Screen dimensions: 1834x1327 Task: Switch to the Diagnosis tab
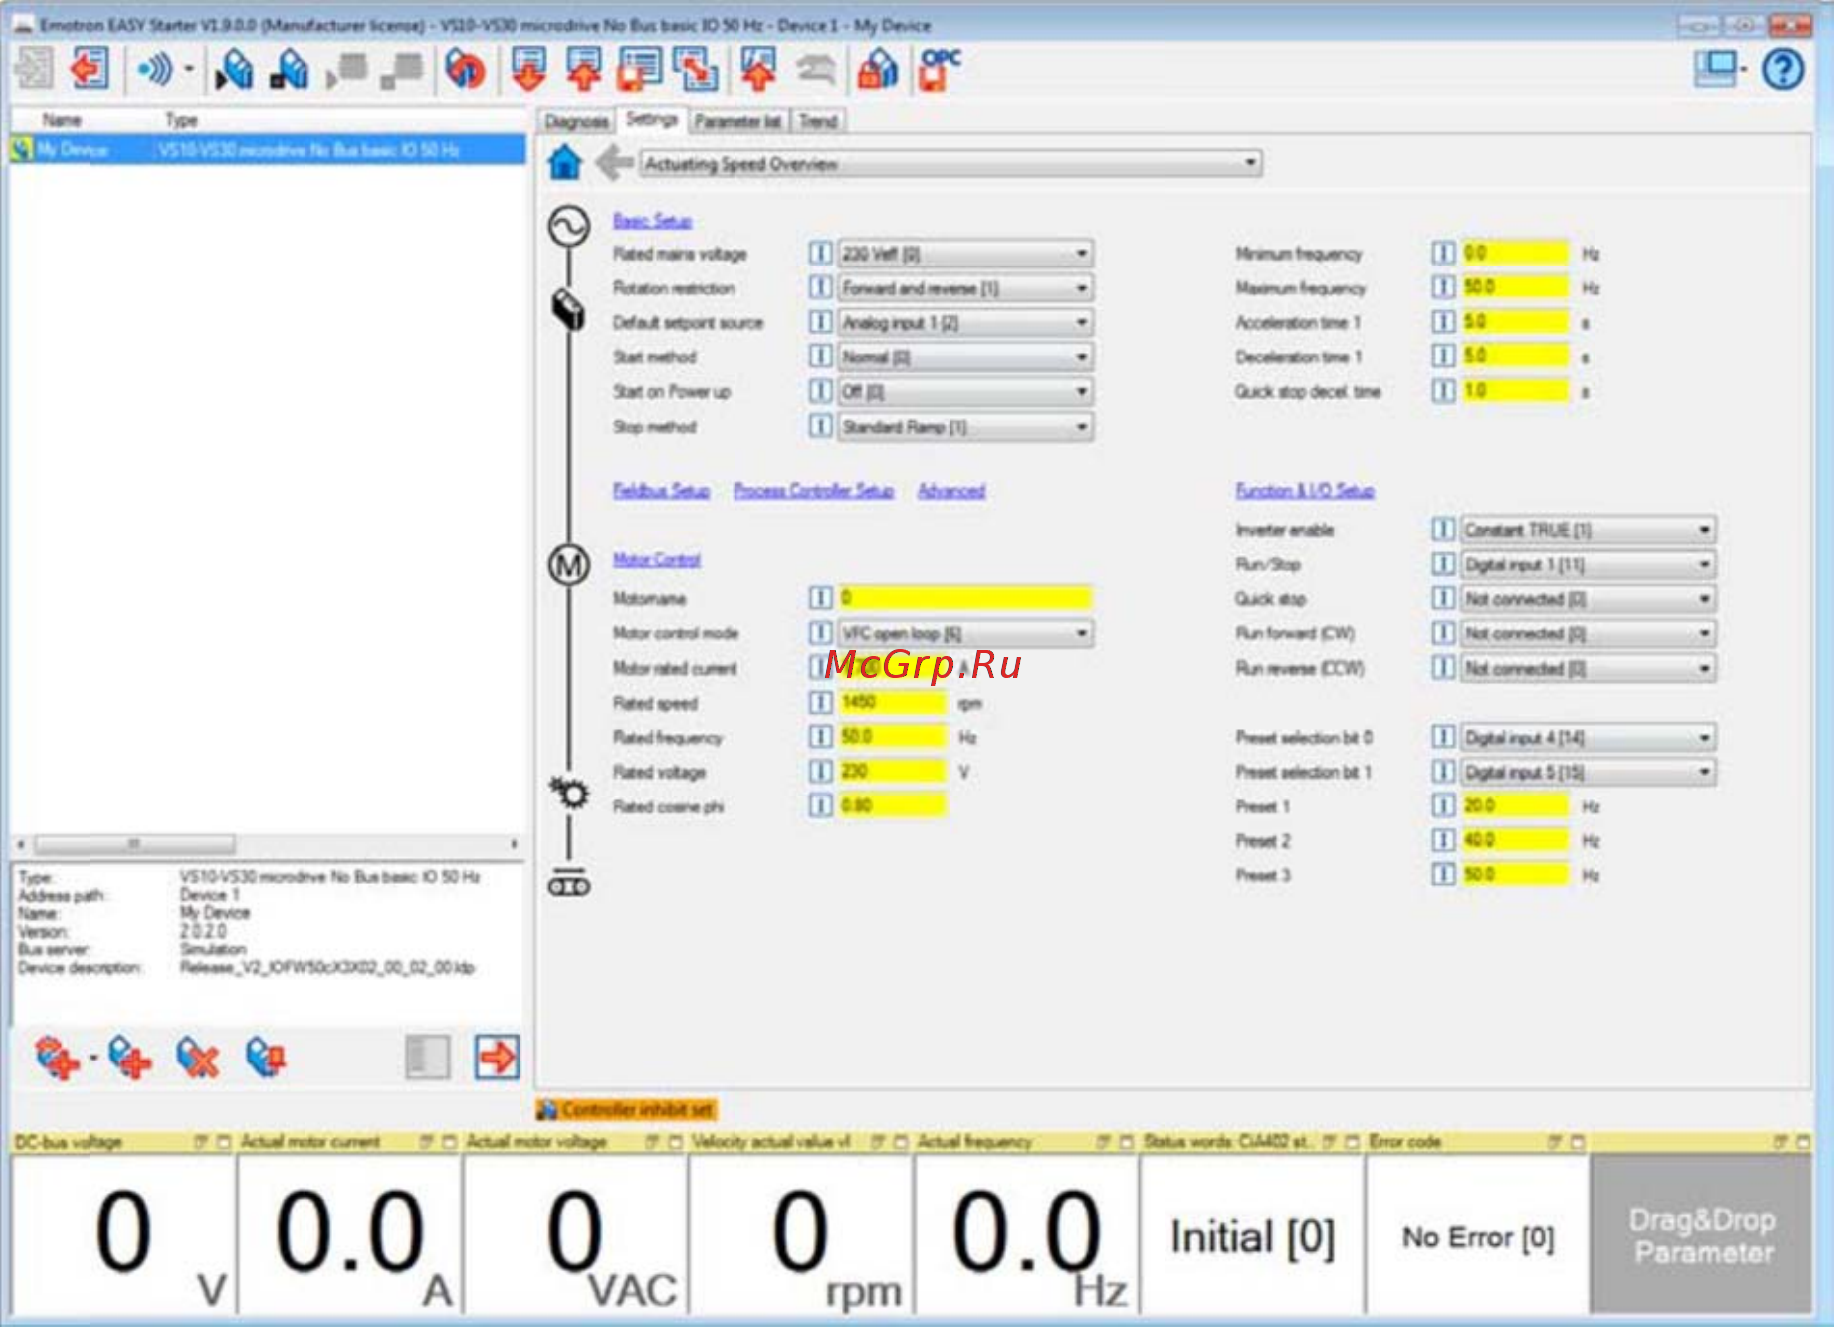click(x=576, y=121)
